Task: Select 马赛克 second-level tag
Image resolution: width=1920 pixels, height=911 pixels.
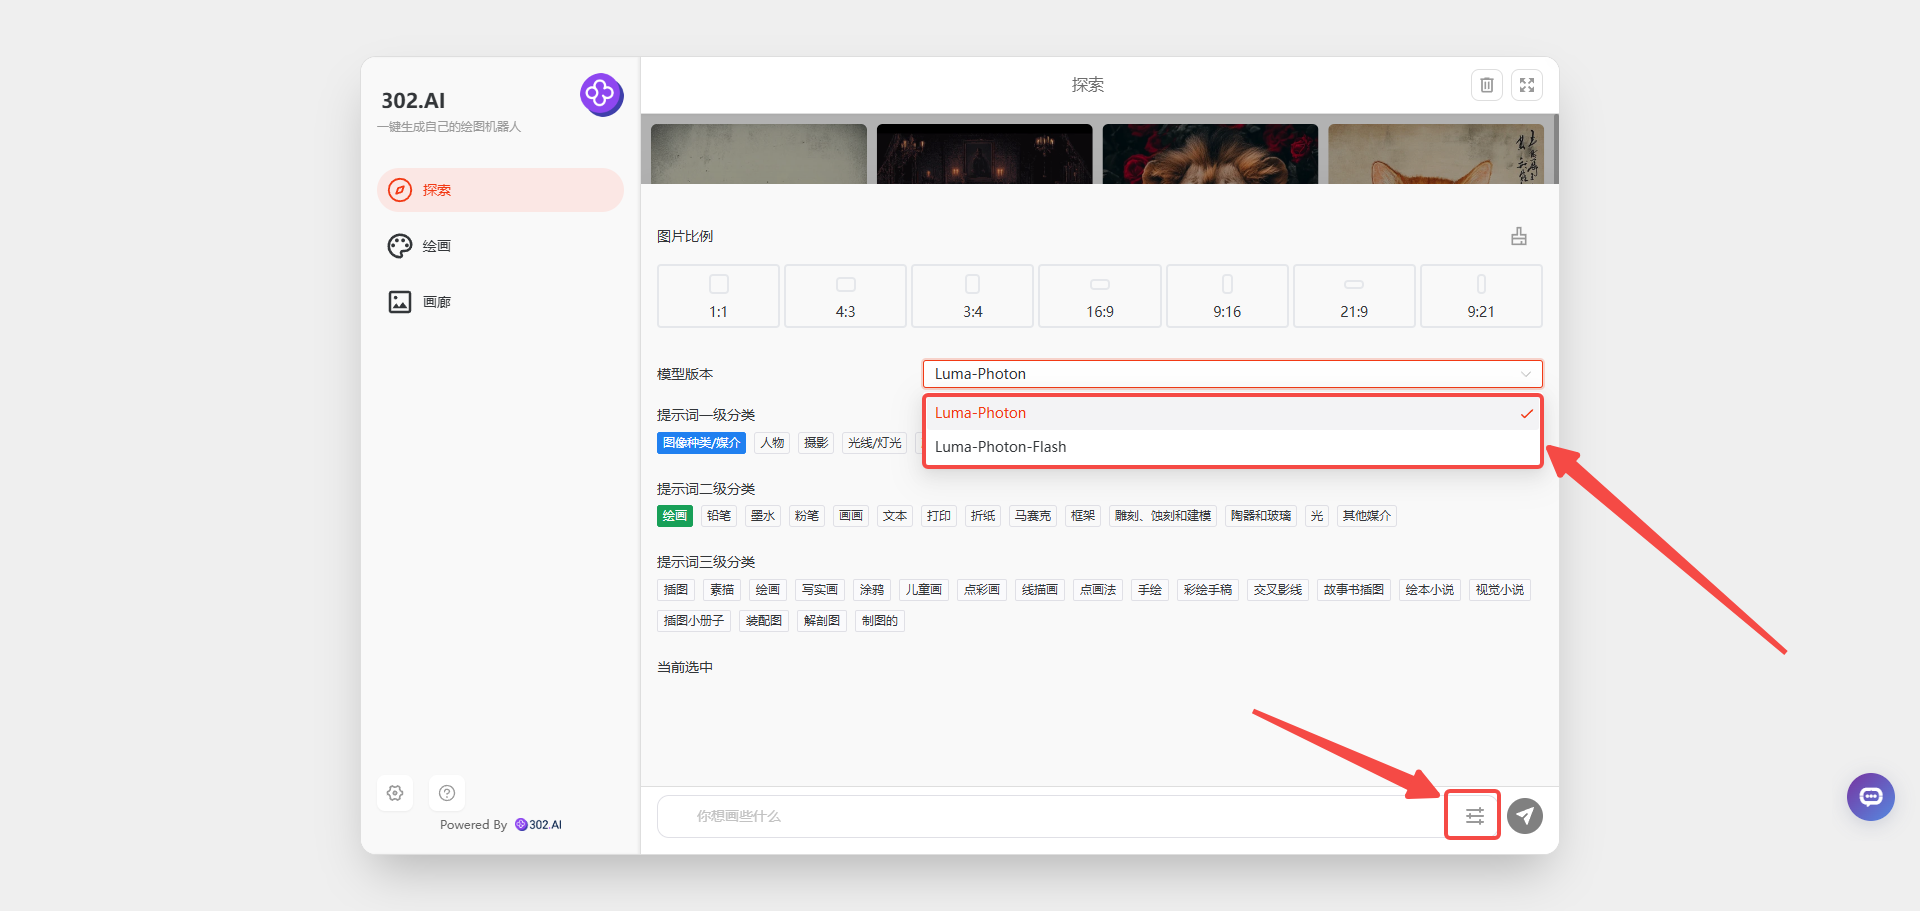Action: coord(1033,516)
